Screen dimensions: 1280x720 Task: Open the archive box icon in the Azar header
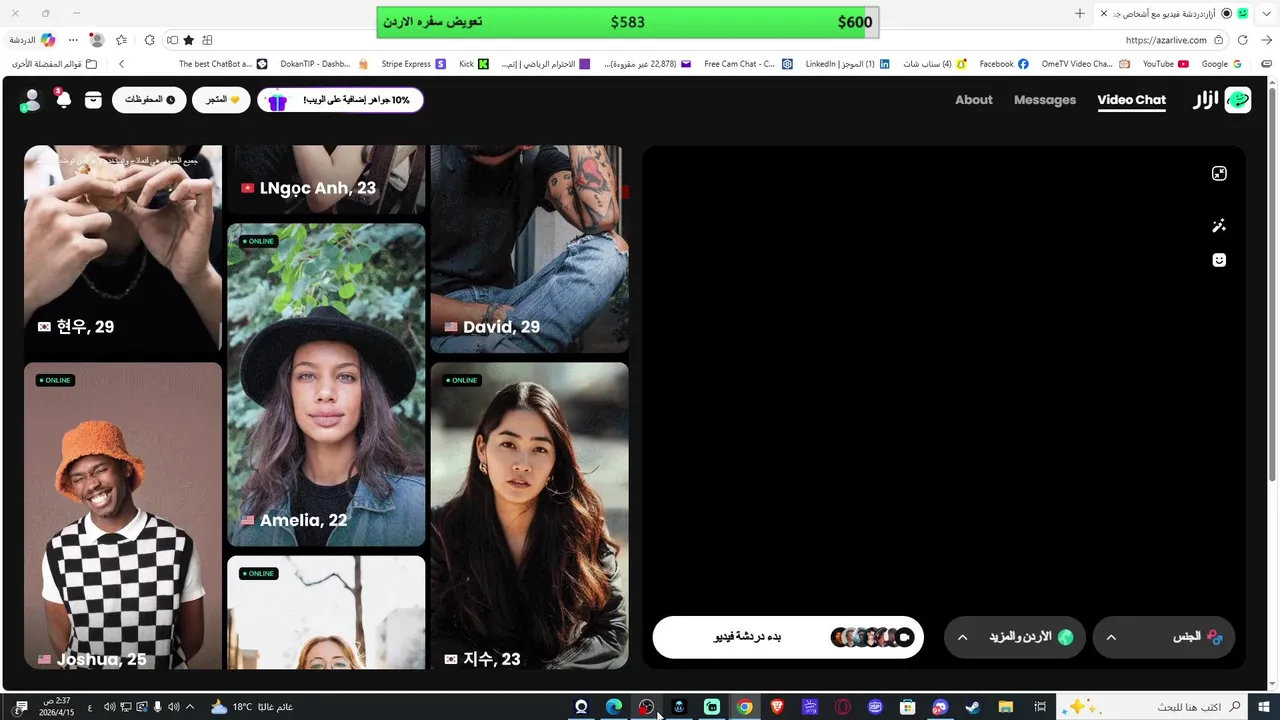coord(93,100)
